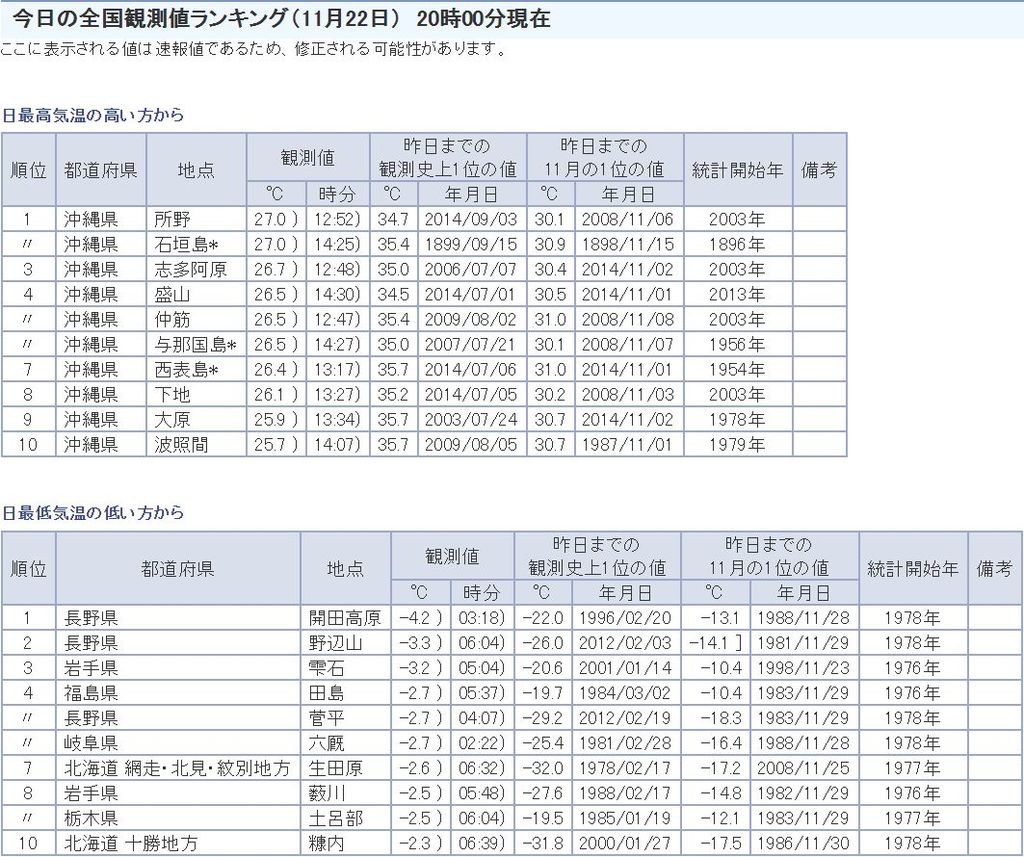Click prefecture cell 北海道 網走・北見・紋別地方
Image resolution: width=1024 pixels, height=857 pixels.
(x=178, y=768)
